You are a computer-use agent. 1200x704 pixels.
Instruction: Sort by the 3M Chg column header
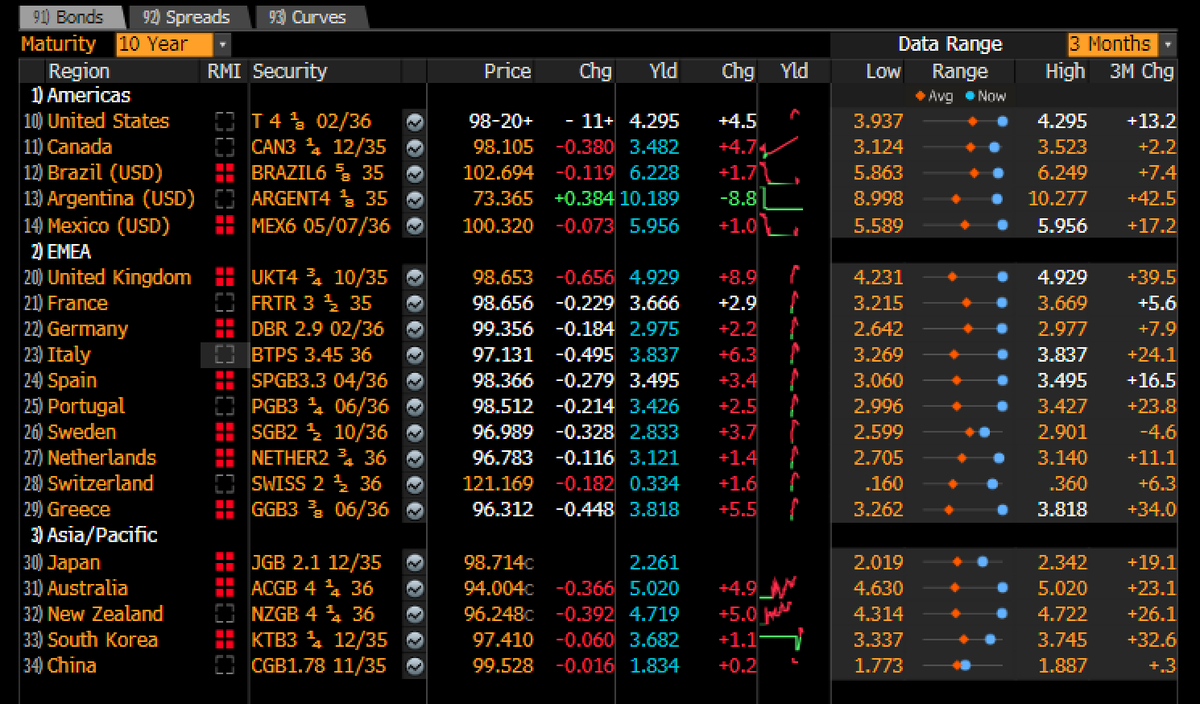[1142, 71]
